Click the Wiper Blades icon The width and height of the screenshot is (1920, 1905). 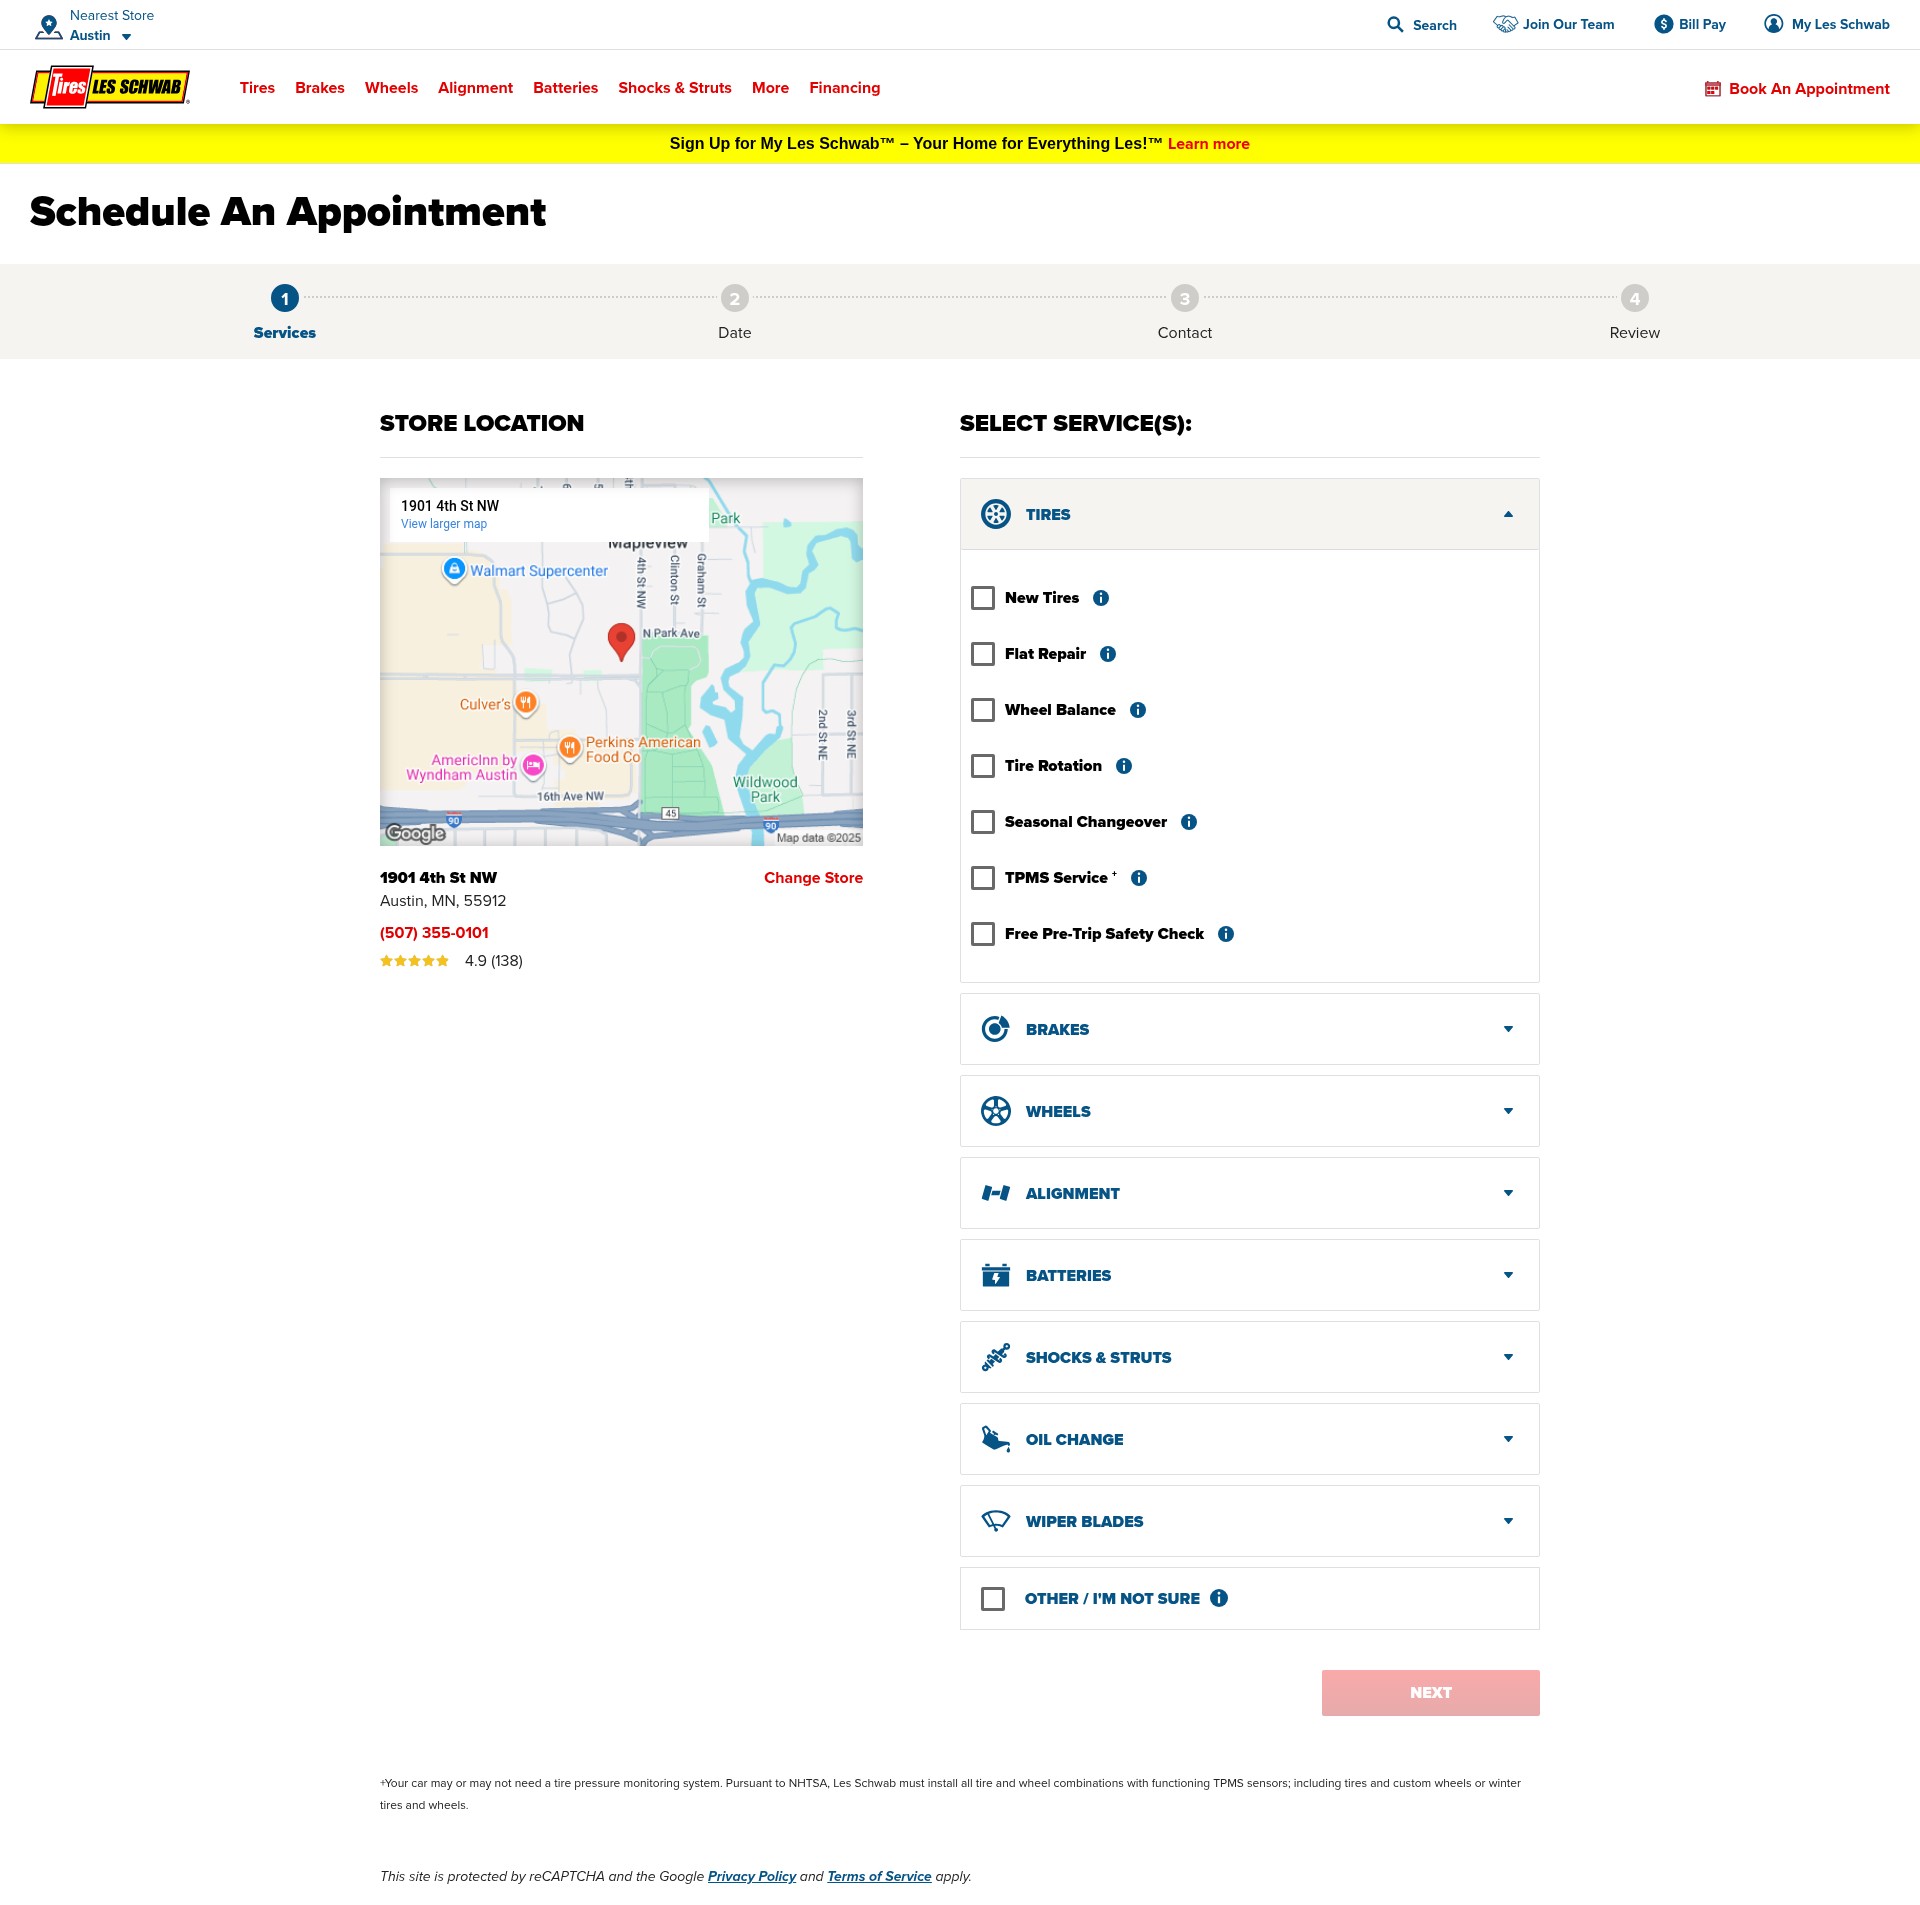(996, 1521)
